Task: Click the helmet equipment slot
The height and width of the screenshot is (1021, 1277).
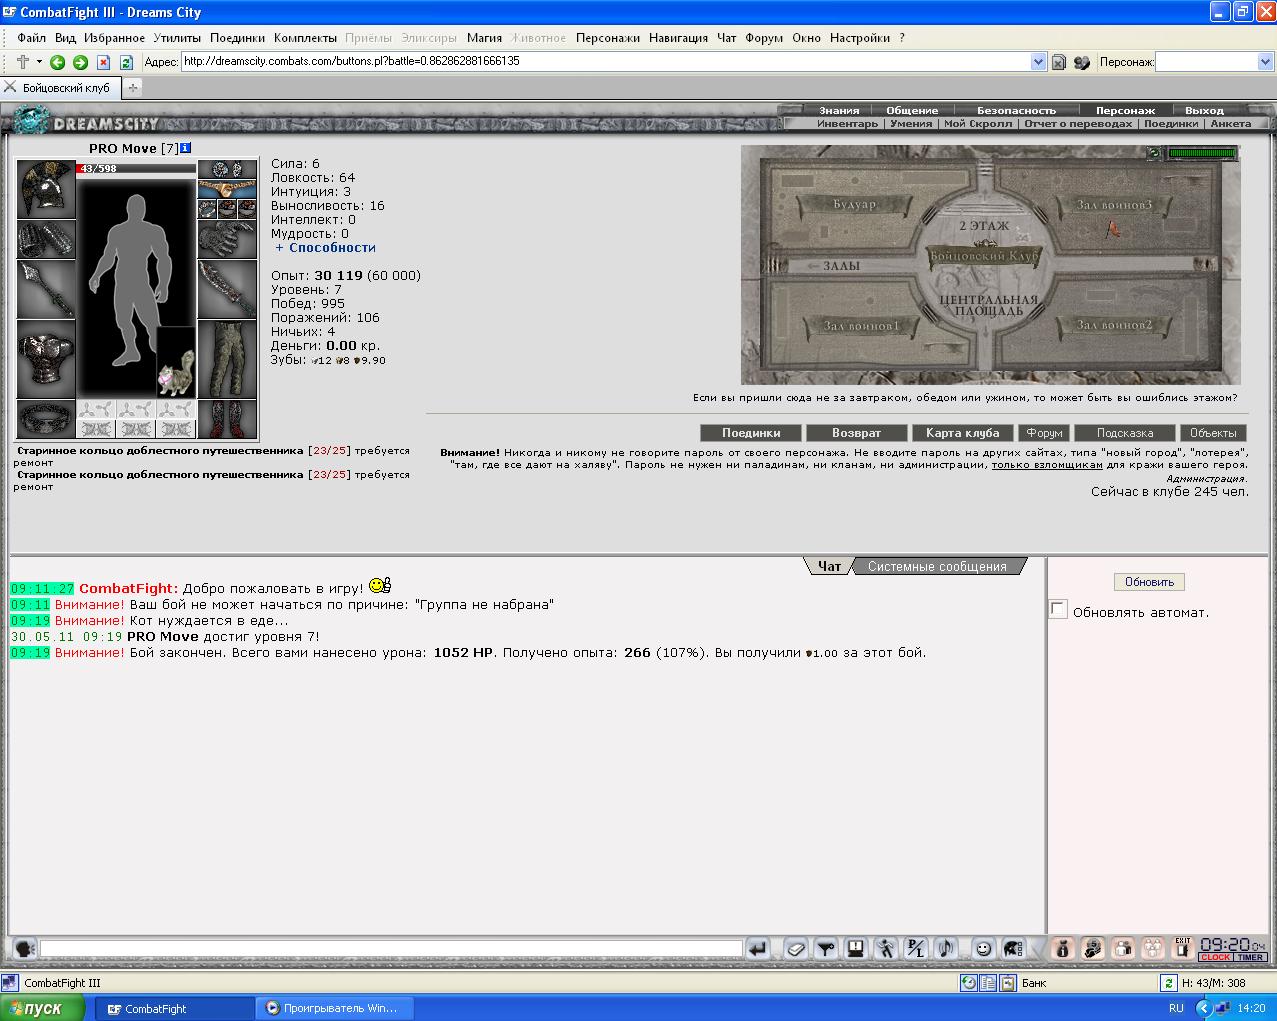Action: pyautogui.click(x=46, y=189)
